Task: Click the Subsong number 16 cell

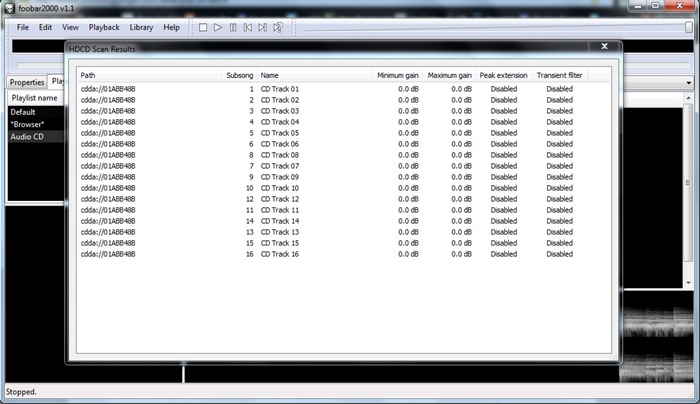Action: coord(250,254)
